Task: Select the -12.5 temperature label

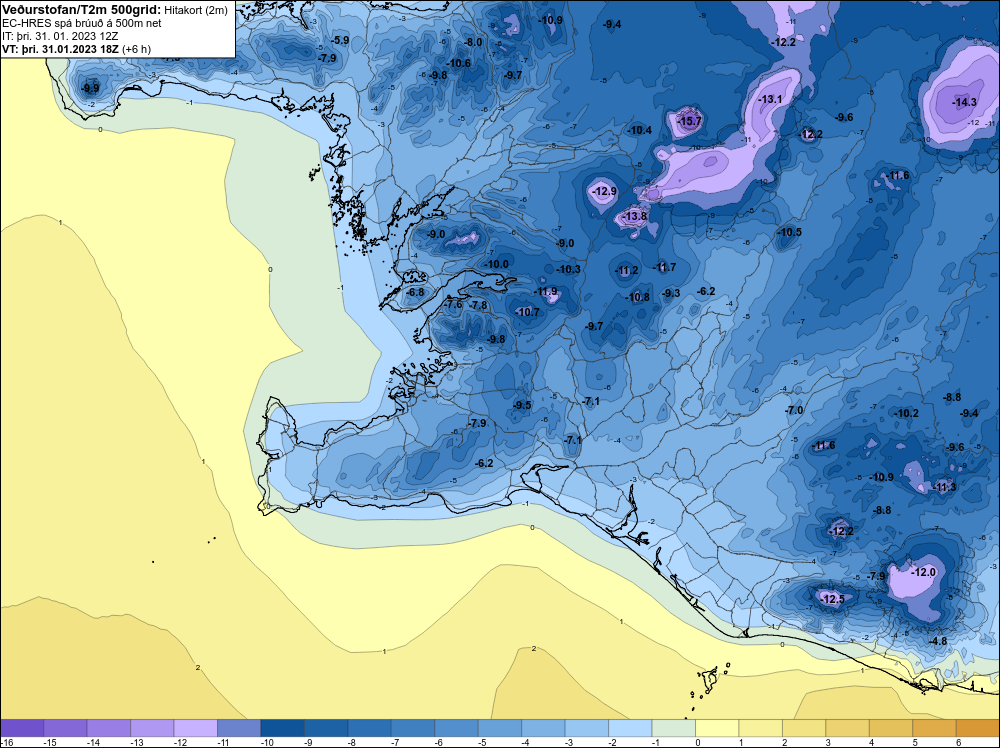Action: 832,599
